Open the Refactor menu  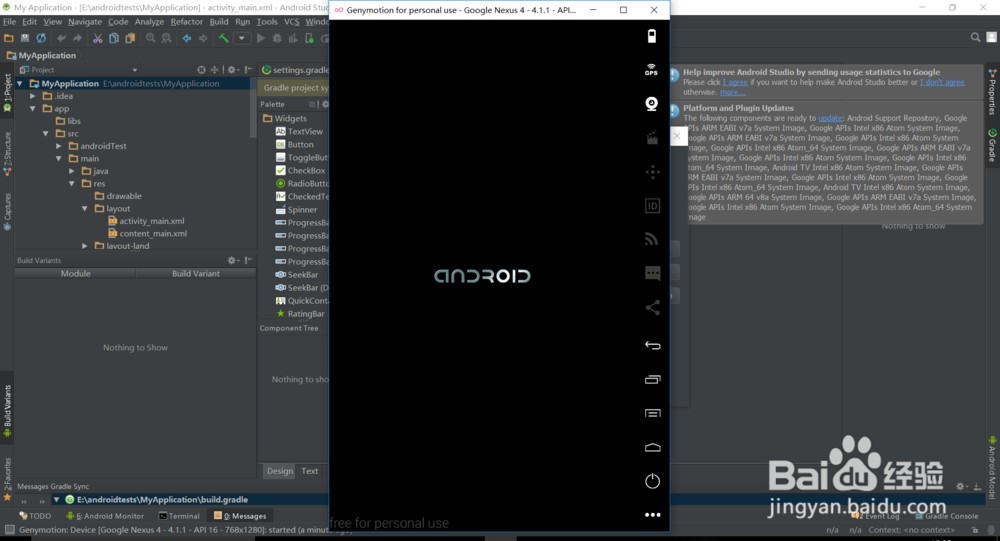tap(187, 22)
